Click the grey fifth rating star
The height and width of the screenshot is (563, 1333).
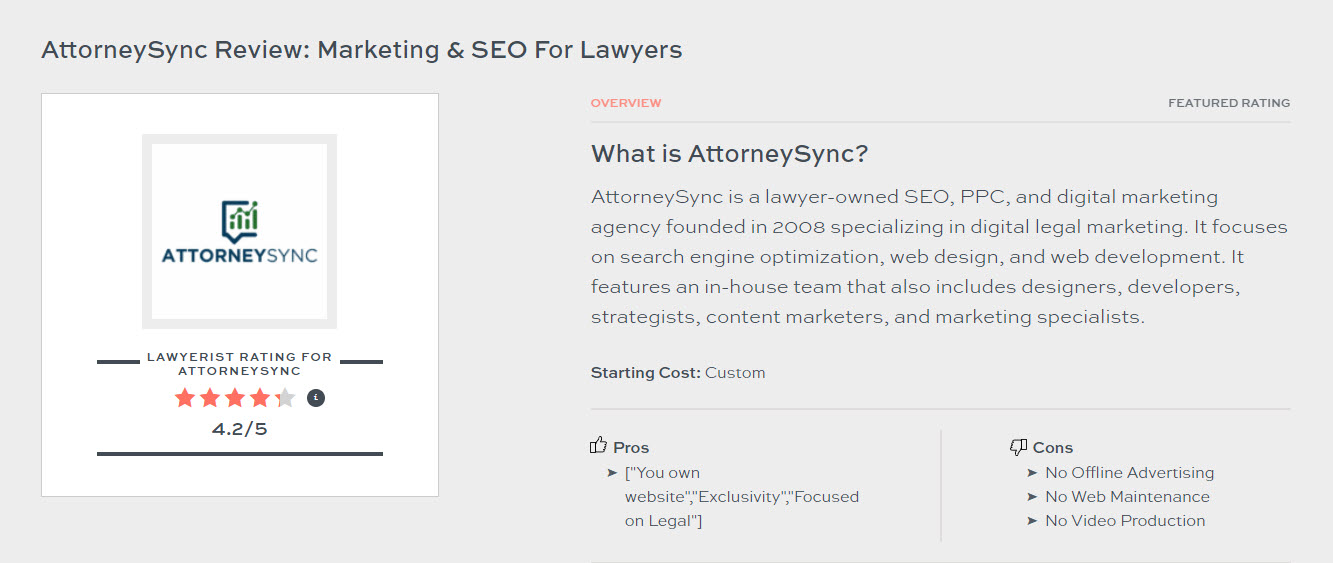coord(285,398)
